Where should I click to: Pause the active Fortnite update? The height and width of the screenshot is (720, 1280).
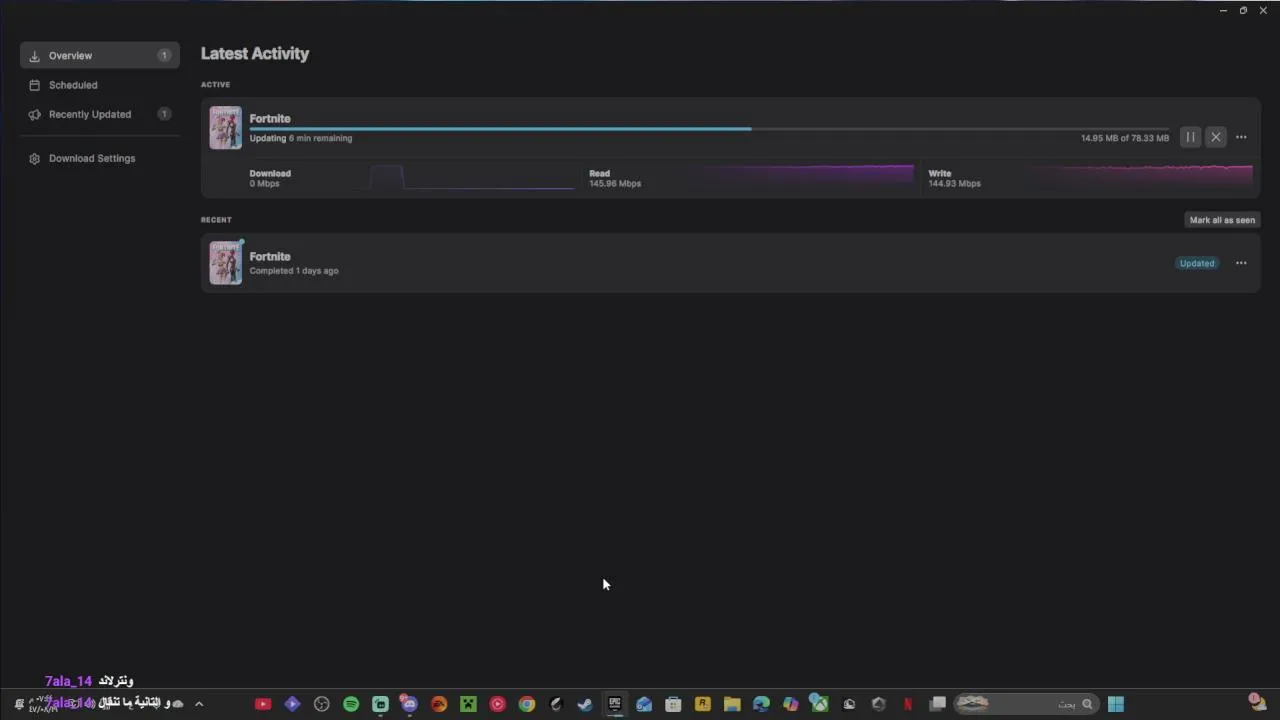[1190, 137]
